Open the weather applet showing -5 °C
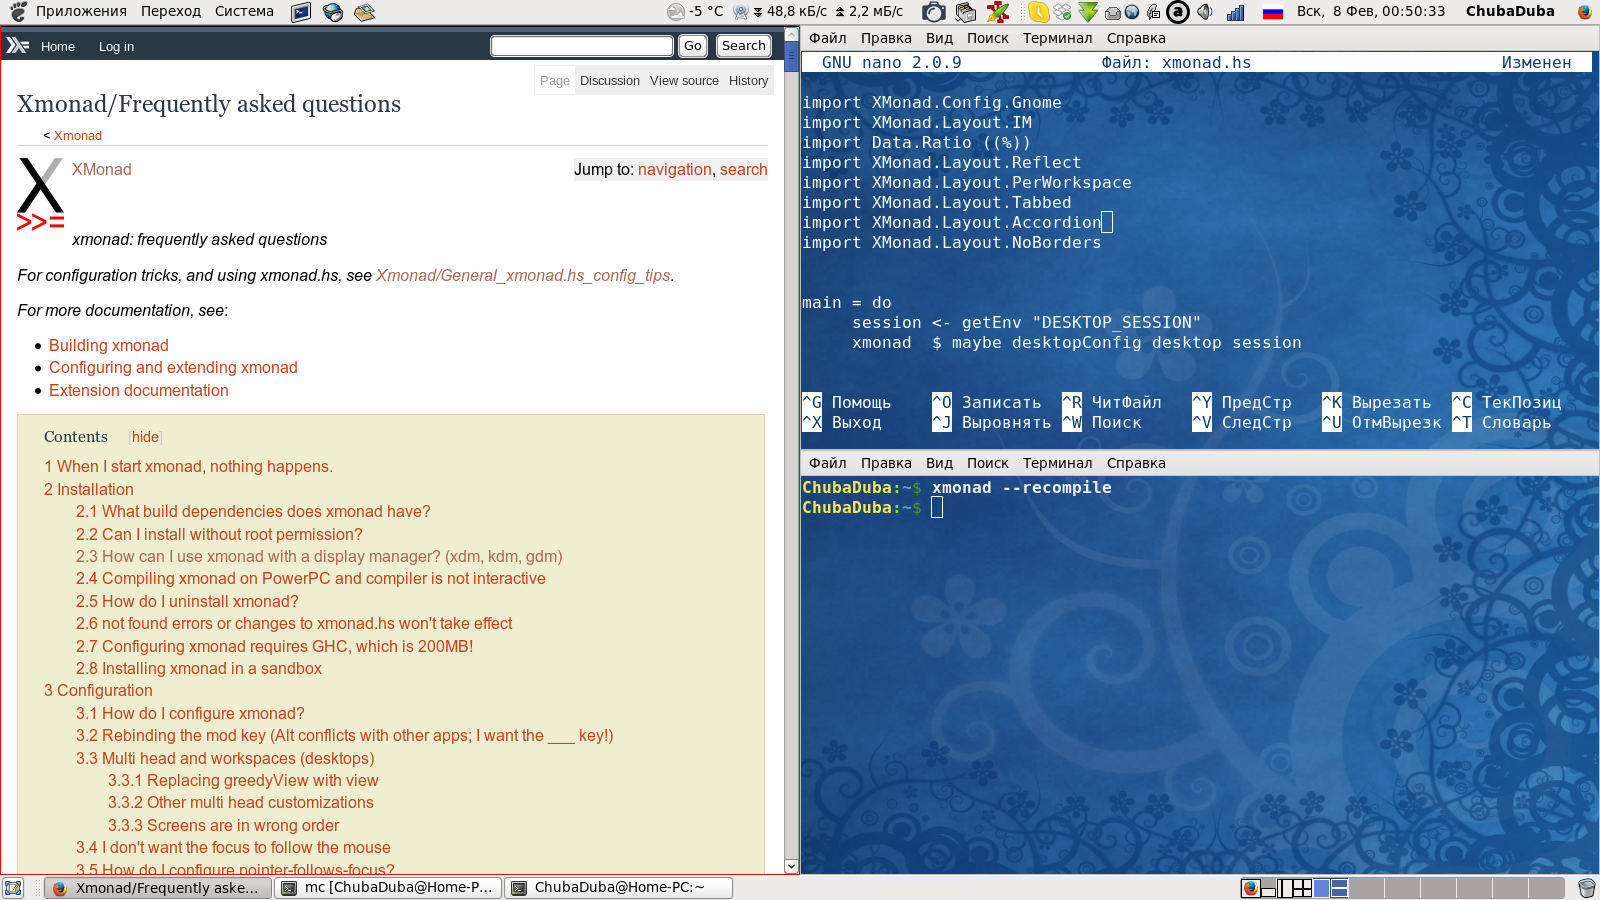1600x900 pixels. coord(695,12)
